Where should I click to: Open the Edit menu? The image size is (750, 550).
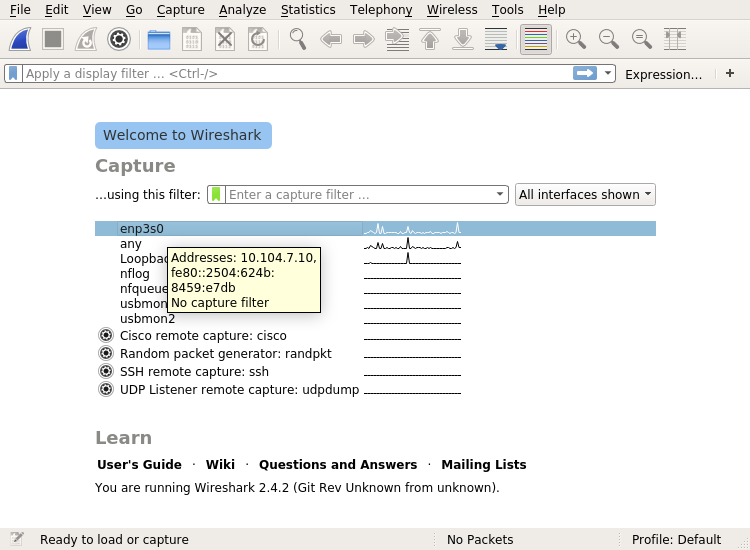click(56, 10)
